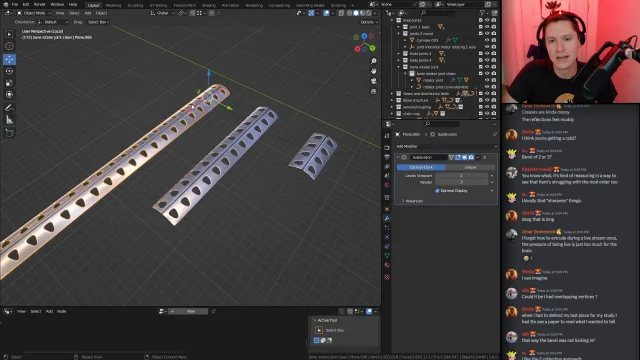Select the Add Cube tool

[9, 133]
